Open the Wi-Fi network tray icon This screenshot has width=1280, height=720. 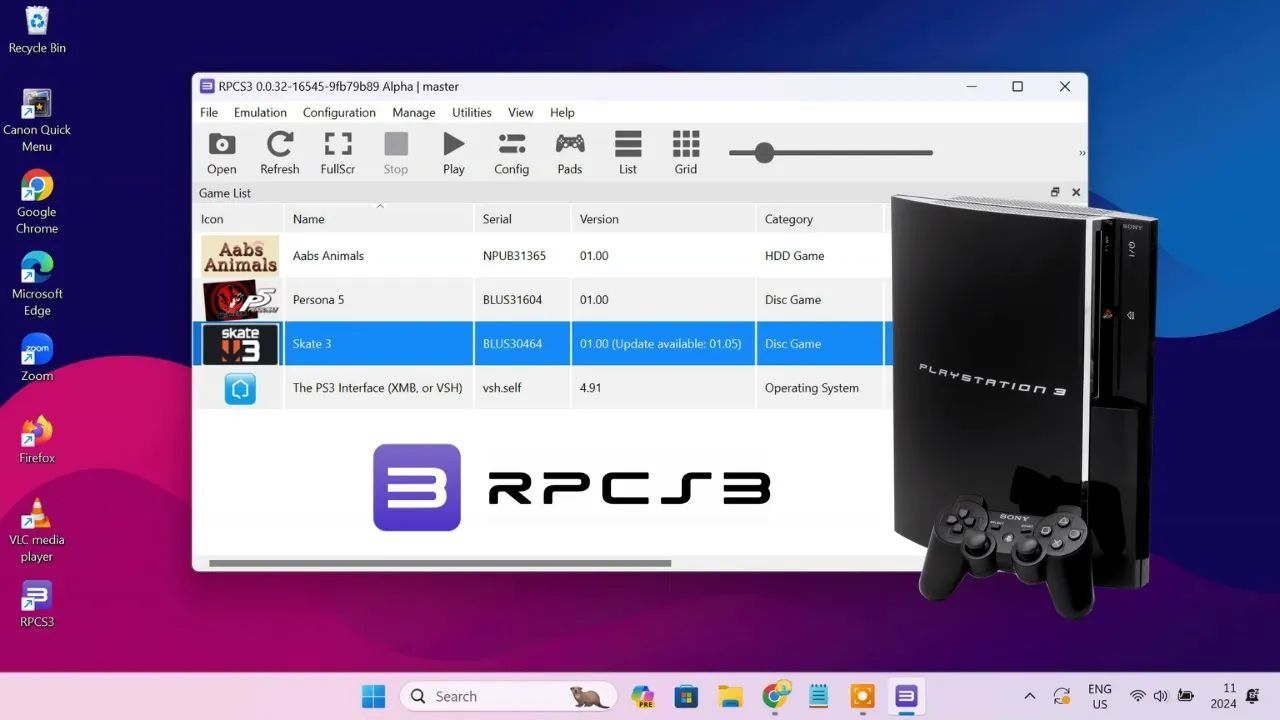[1137, 696]
